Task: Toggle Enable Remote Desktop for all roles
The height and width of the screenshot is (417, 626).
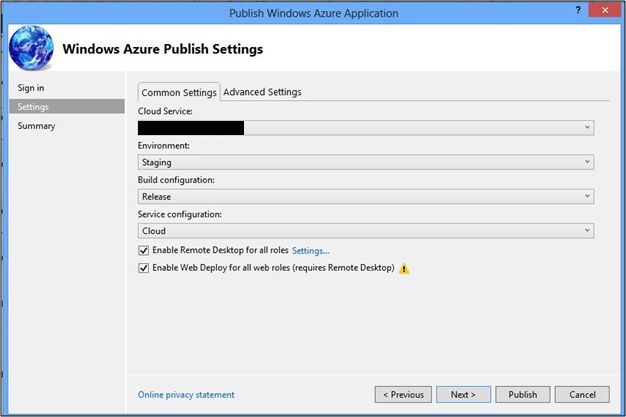Action: point(144,250)
